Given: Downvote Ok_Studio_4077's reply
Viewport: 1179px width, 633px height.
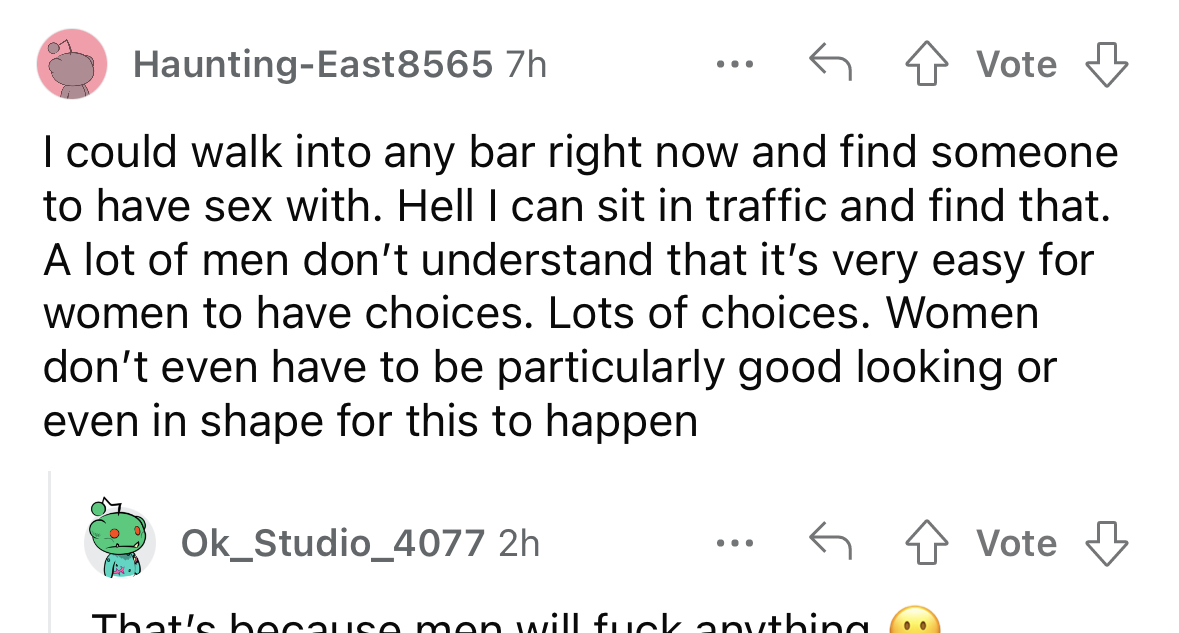Looking at the screenshot, I should pos(1106,543).
